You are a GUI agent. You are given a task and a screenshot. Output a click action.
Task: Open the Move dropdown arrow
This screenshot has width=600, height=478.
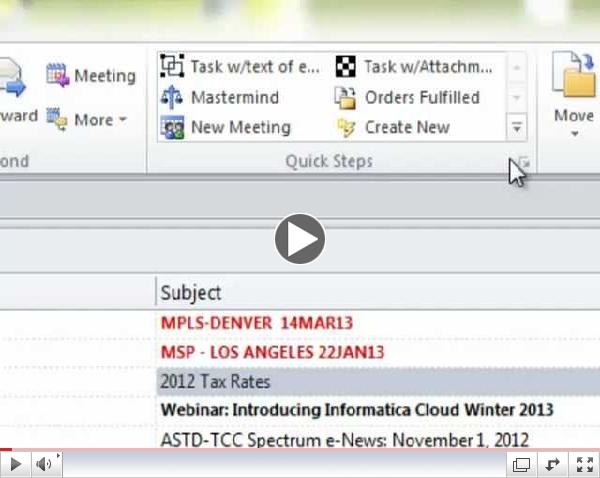point(574,134)
